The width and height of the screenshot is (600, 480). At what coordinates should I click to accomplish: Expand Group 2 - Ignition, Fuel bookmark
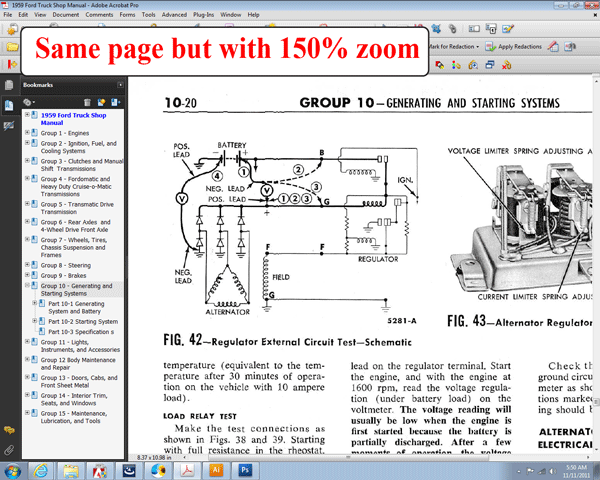click(27, 143)
